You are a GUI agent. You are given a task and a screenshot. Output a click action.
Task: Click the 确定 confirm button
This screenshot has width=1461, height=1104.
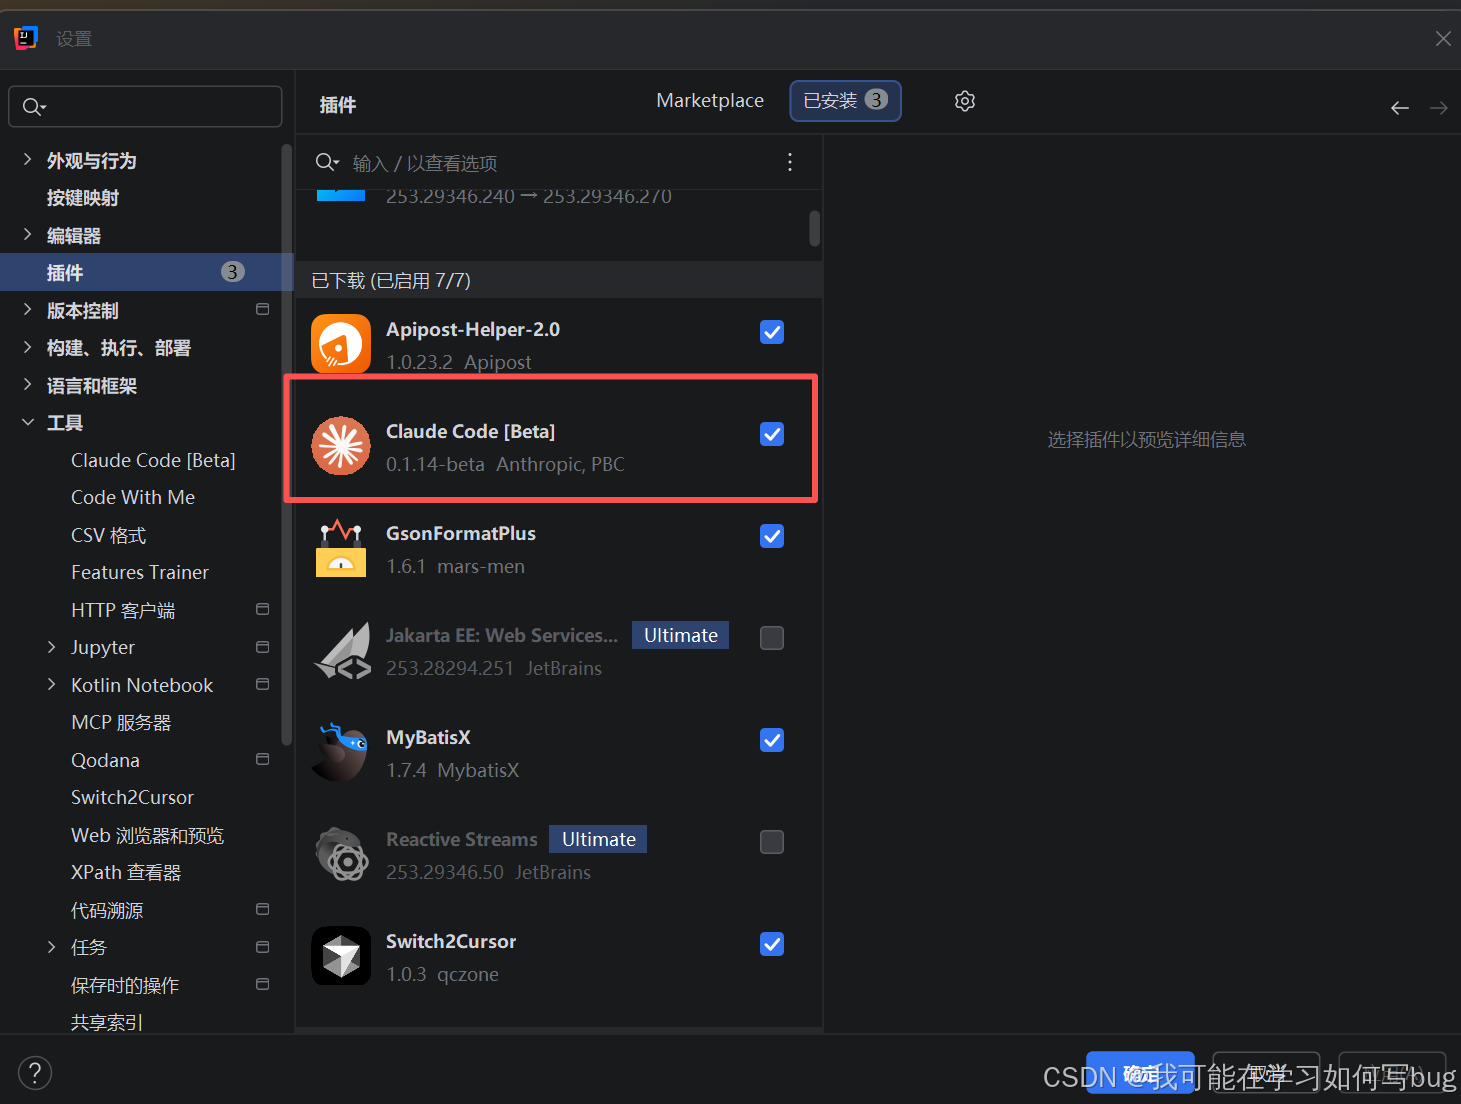[x=1140, y=1073]
